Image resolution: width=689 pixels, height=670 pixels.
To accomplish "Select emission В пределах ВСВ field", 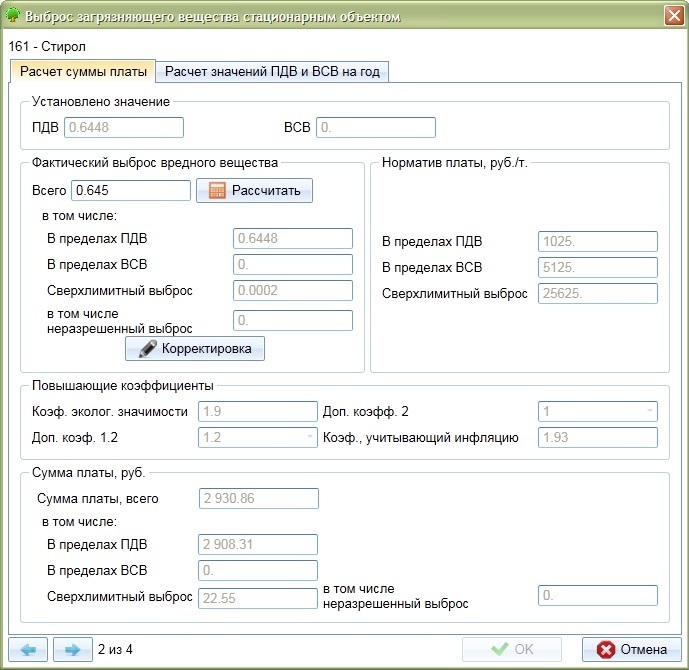I will [293, 264].
